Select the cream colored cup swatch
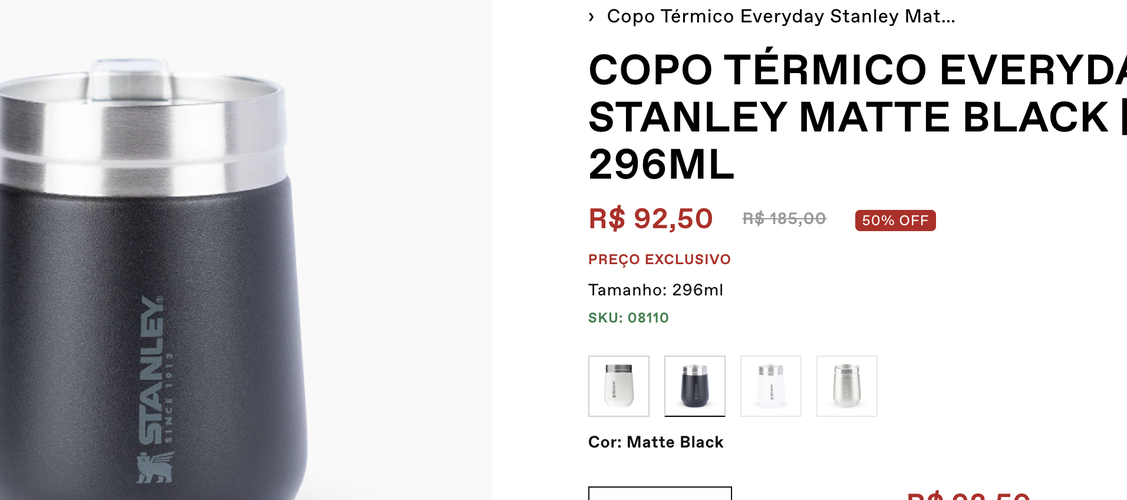Screen dimensions: 1127x500 tap(618, 386)
